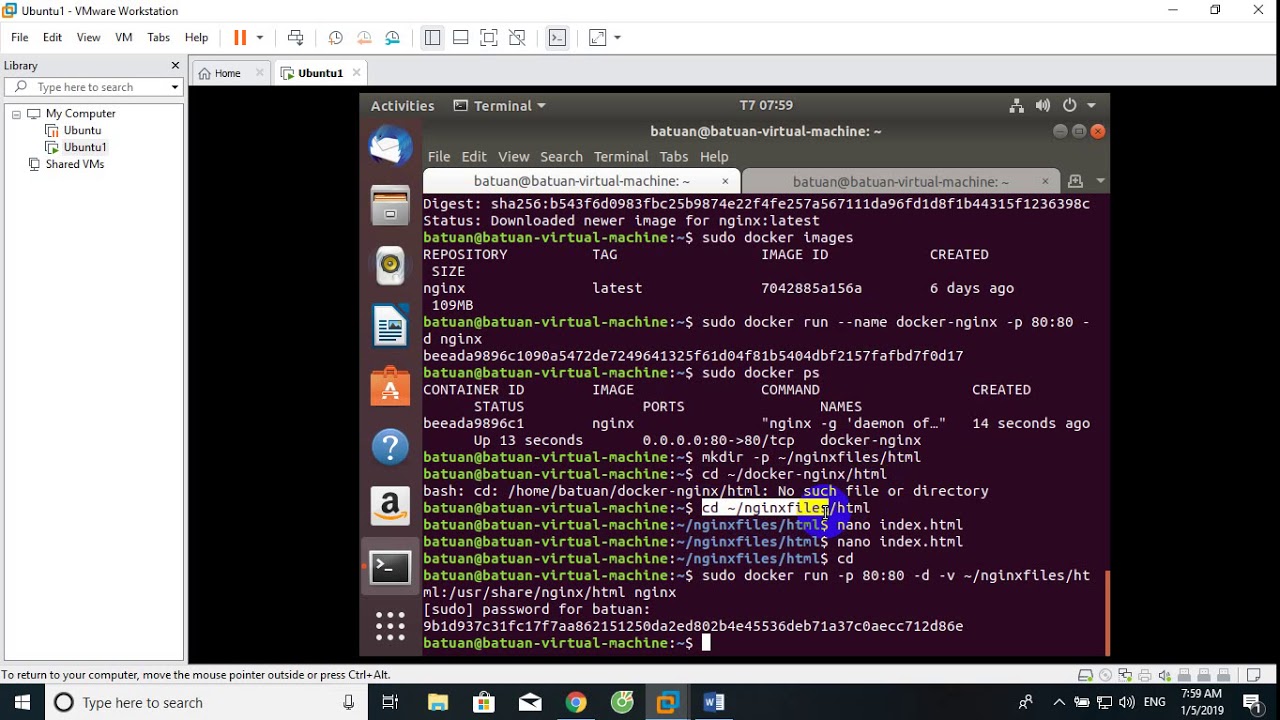Screen dimensions: 1280x720
Task: Open Help from the Ubuntu dock
Action: pyautogui.click(x=390, y=446)
